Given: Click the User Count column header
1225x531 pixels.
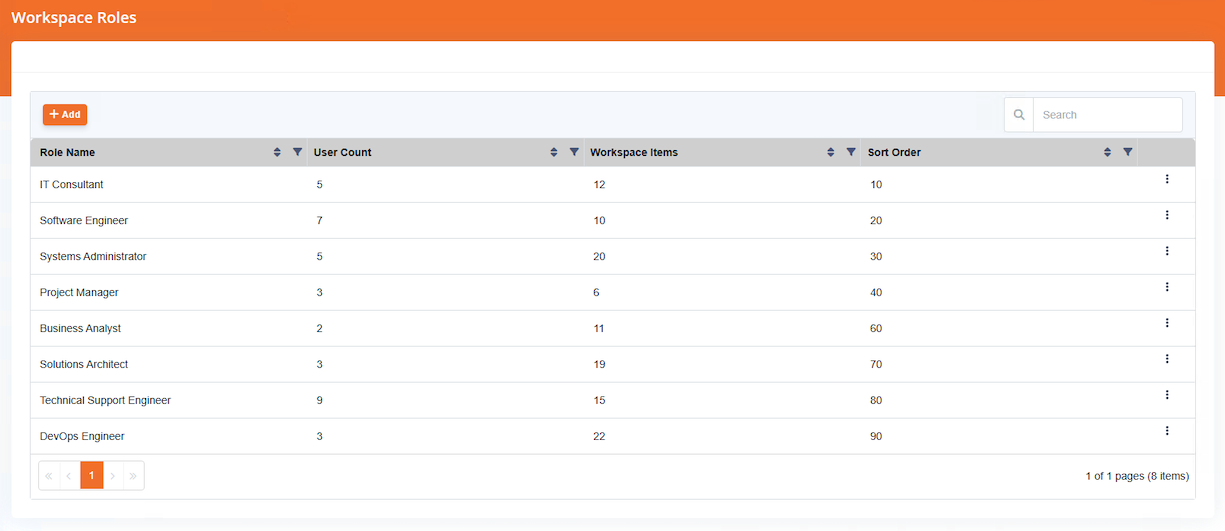Looking at the screenshot, I should point(343,152).
